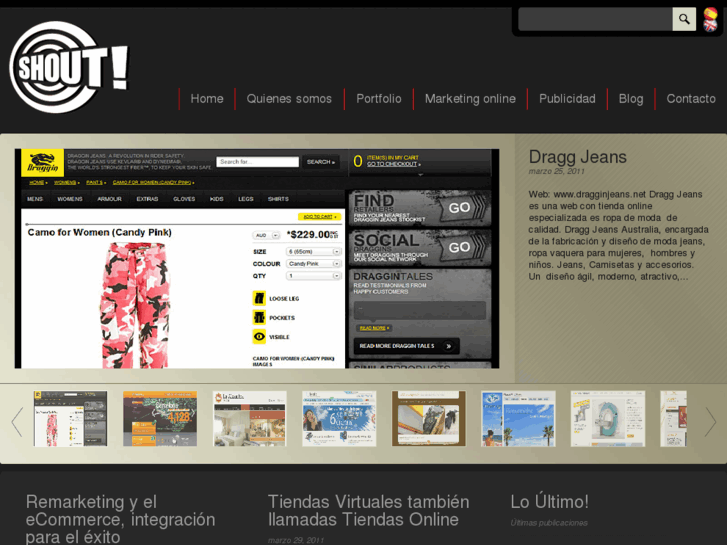Click the Lo Último! heading
This screenshot has width=727, height=545.
click(x=549, y=501)
